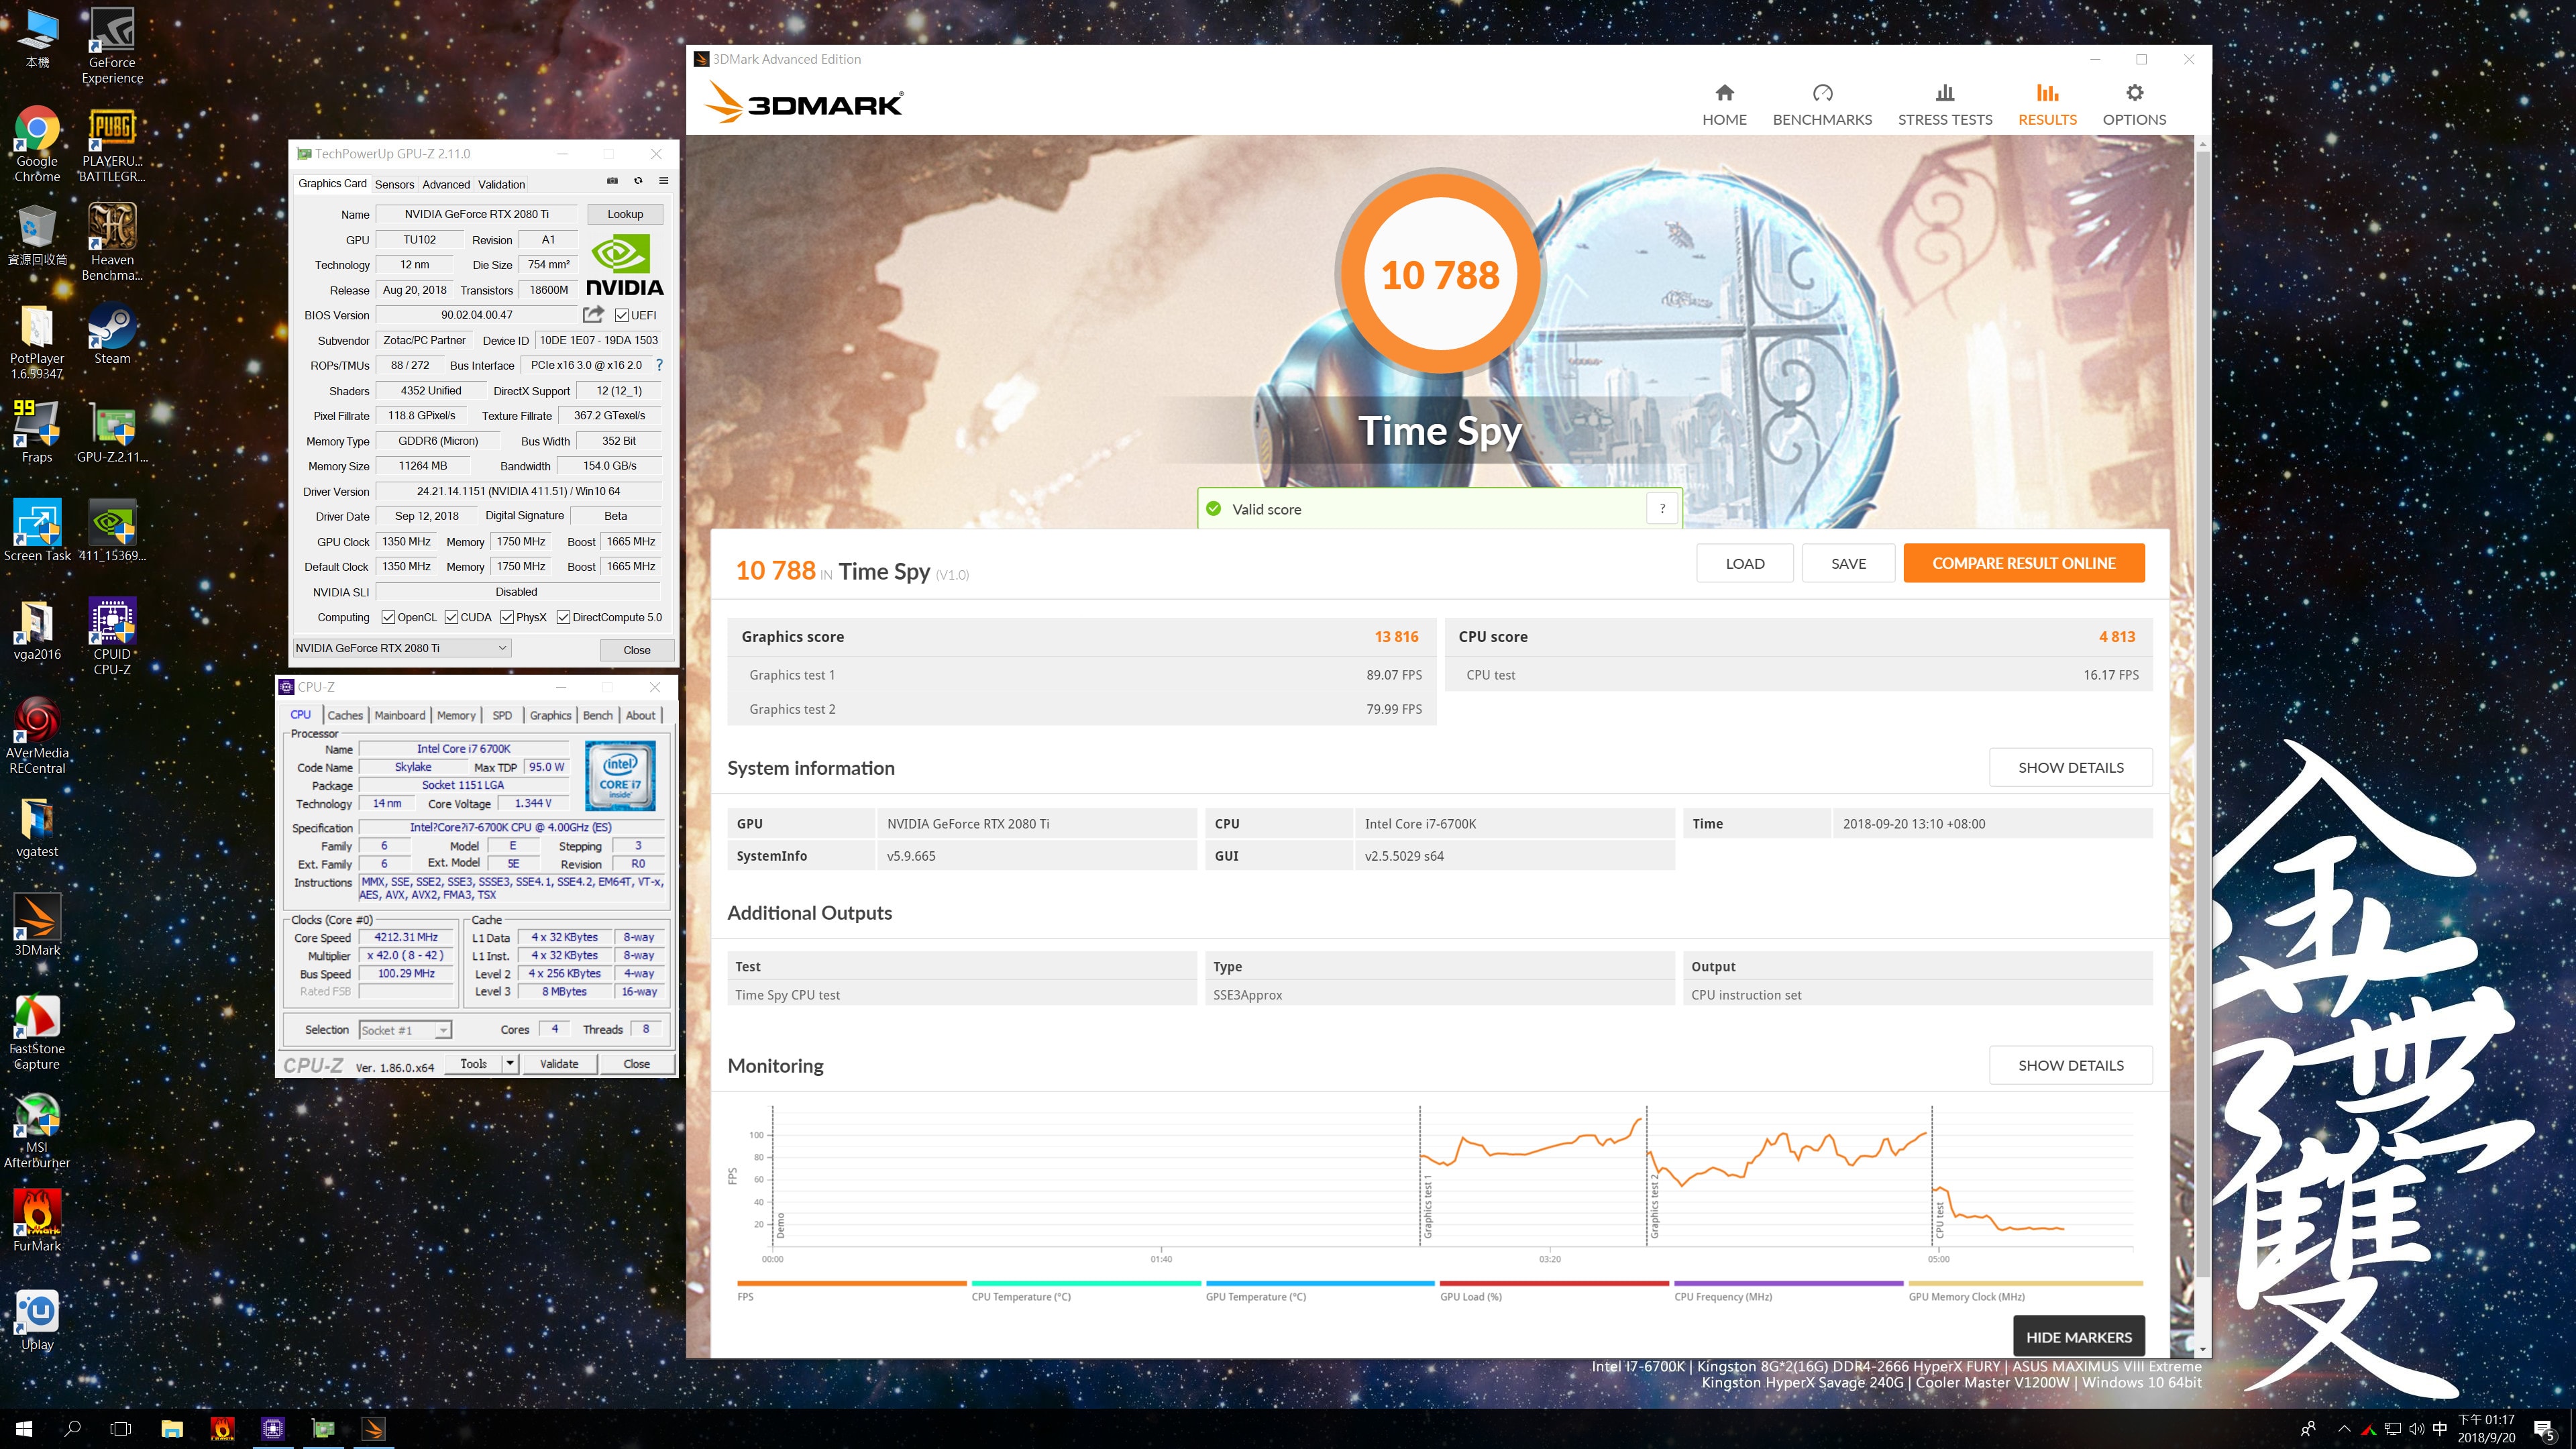Switch to the Validation tab in GPU-Z
This screenshot has height=1449, width=2576.
501,184
